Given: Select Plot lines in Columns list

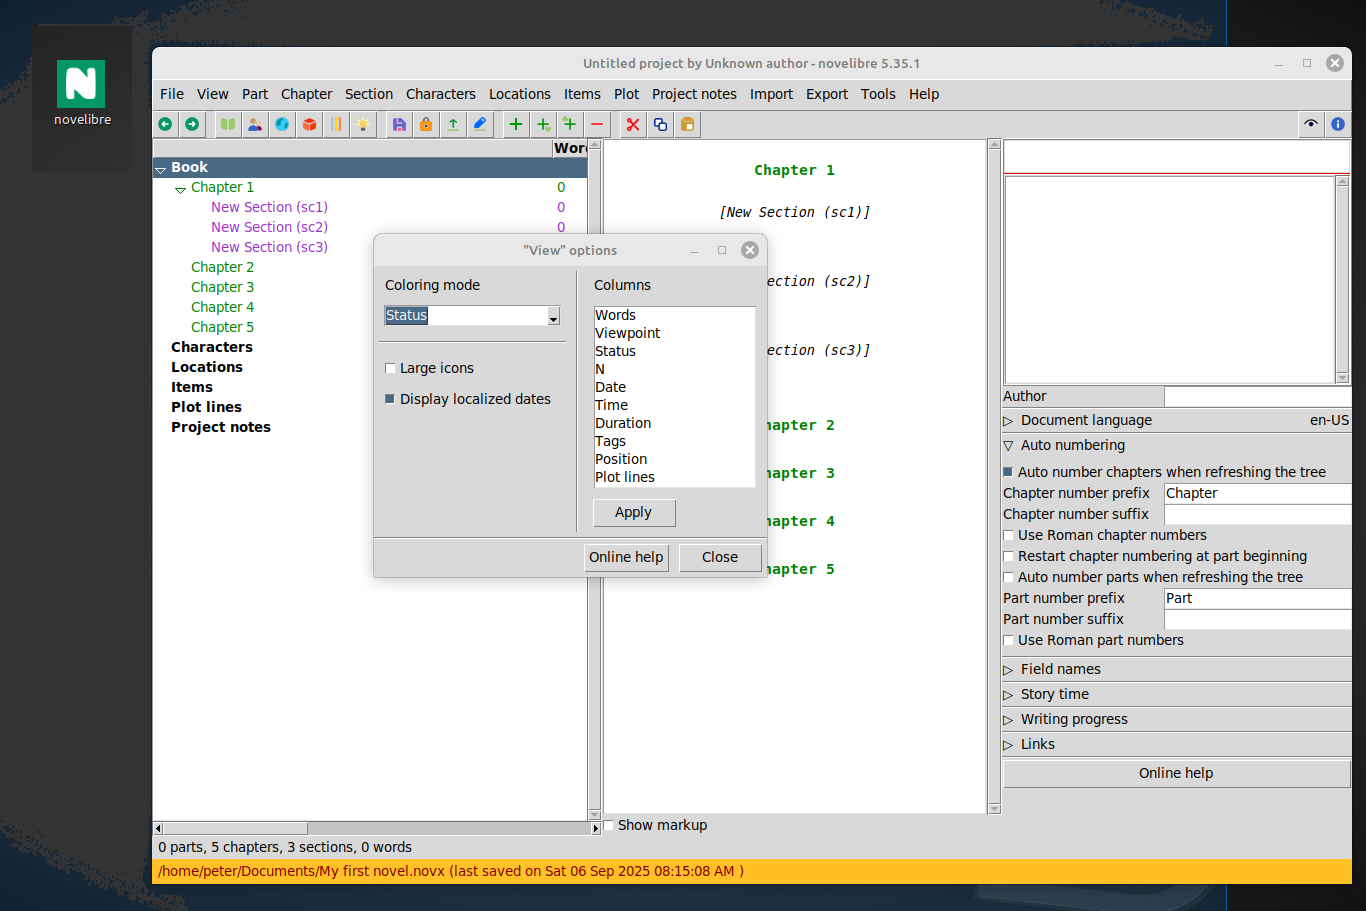Looking at the screenshot, I should click(624, 477).
